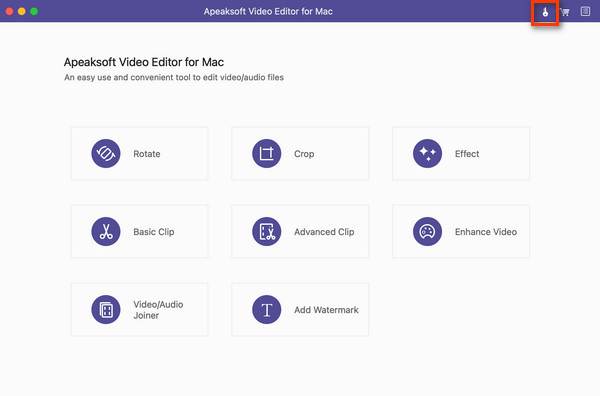Open the Advanced Clip label
600x396 pixels.
click(324, 232)
